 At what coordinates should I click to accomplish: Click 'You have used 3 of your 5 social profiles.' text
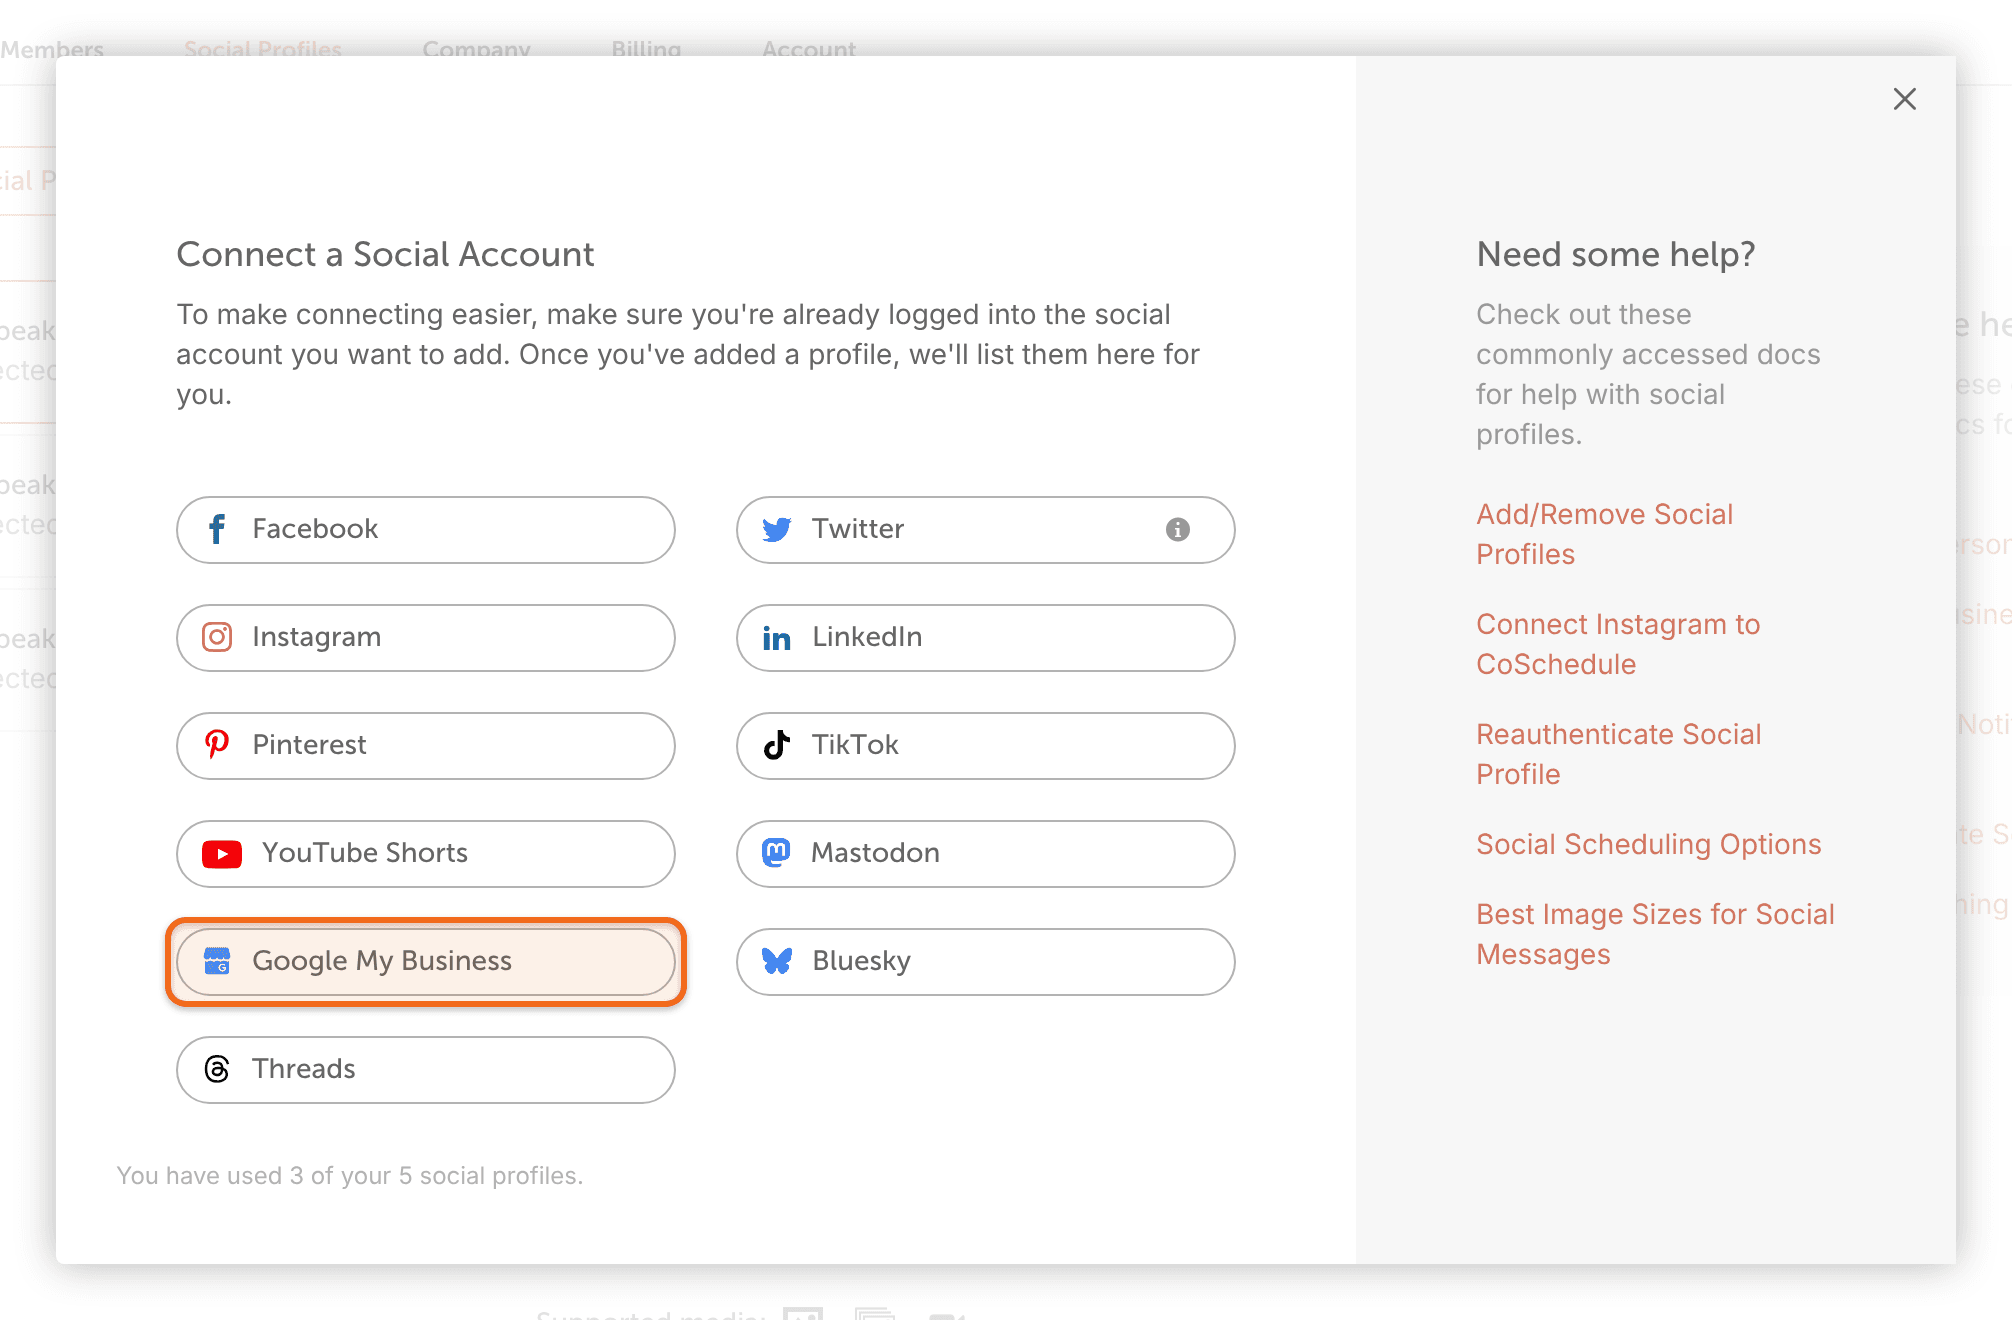(x=350, y=1176)
